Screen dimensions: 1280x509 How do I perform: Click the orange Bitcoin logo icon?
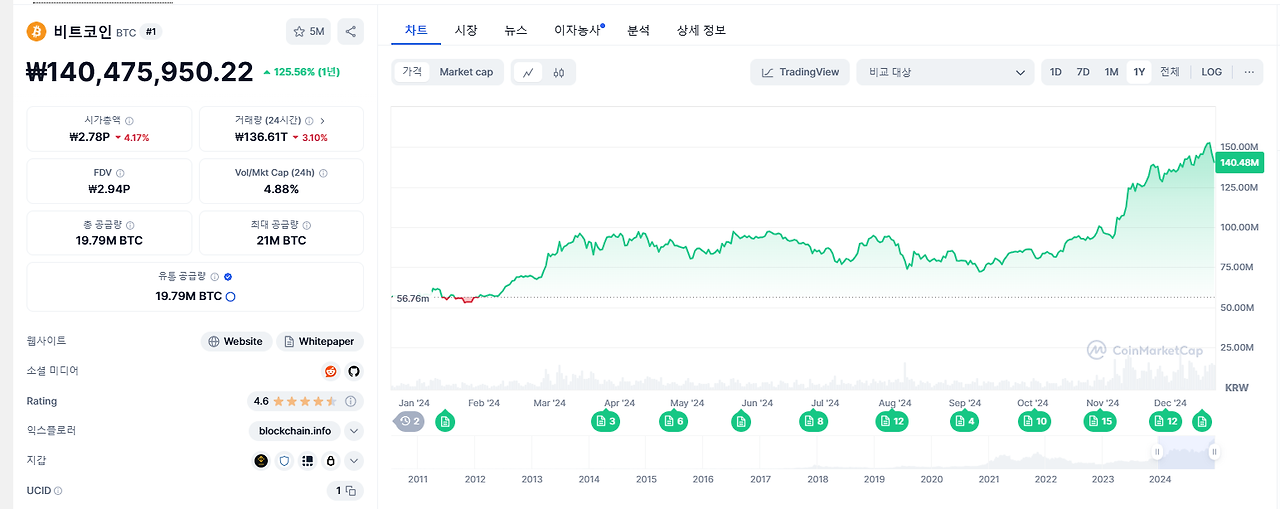(36, 31)
